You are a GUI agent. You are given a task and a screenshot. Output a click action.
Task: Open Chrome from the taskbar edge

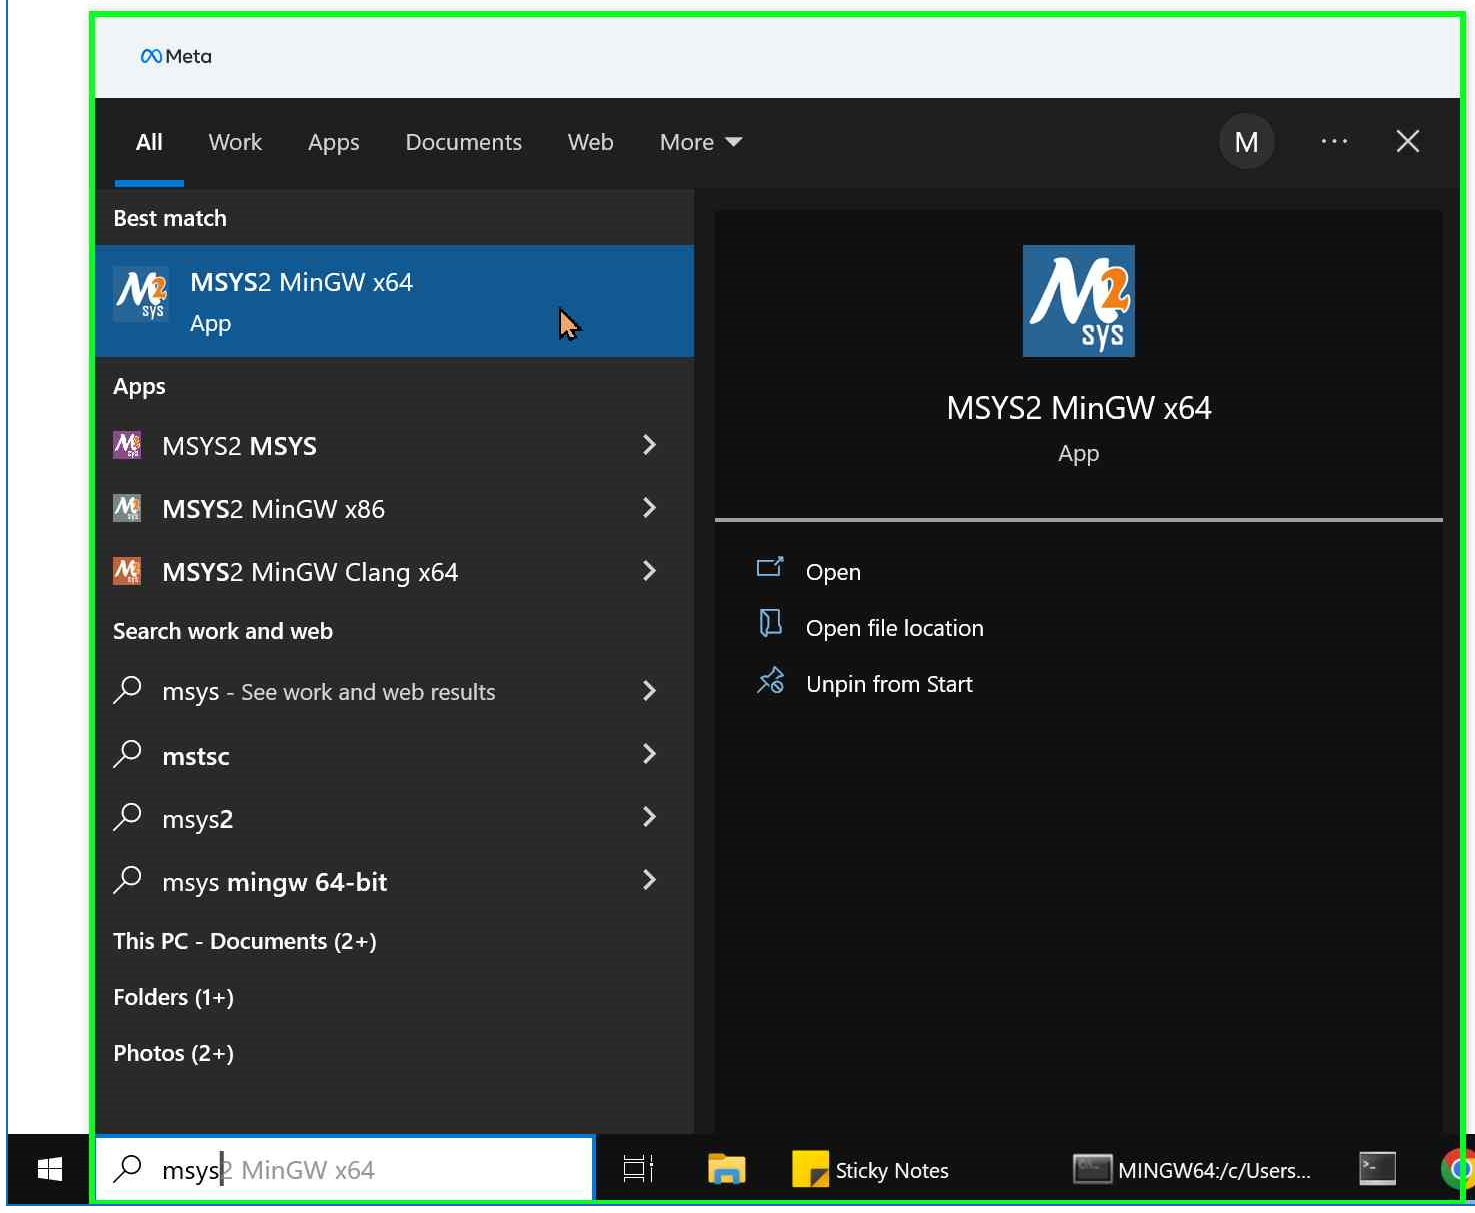coord(1458,1168)
